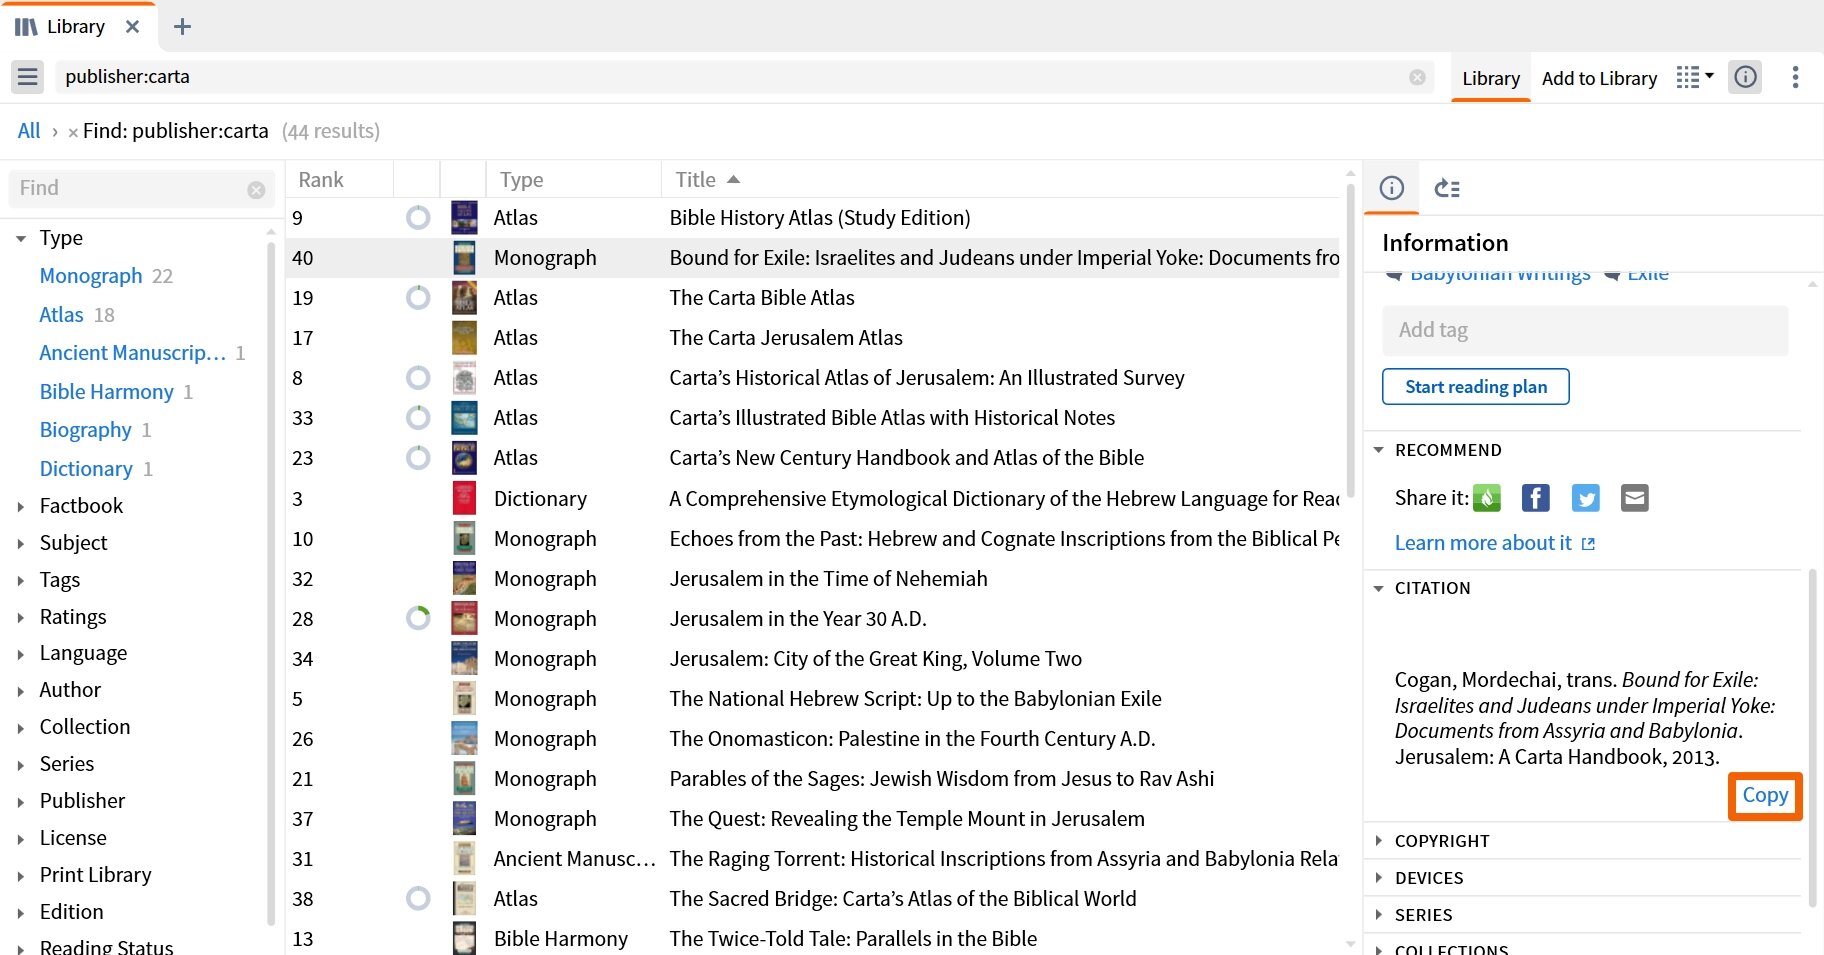The height and width of the screenshot is (955, 1824).
Task: Close the Library tab
Action: click(132, 27)
